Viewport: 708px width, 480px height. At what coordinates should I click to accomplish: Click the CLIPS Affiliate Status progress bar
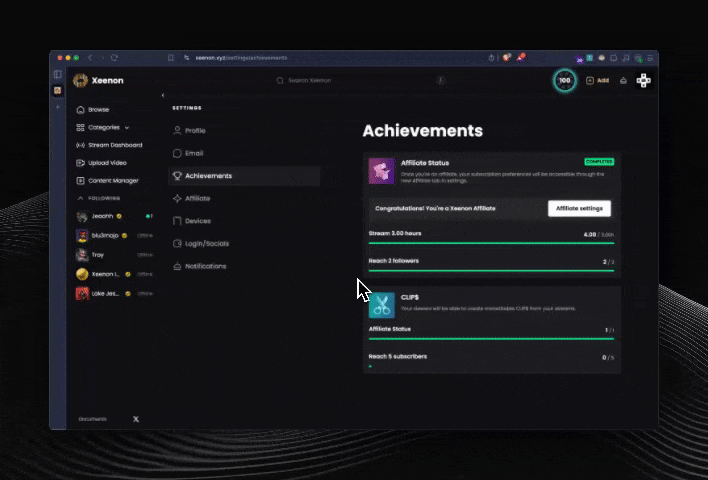(x=491, y=339)
